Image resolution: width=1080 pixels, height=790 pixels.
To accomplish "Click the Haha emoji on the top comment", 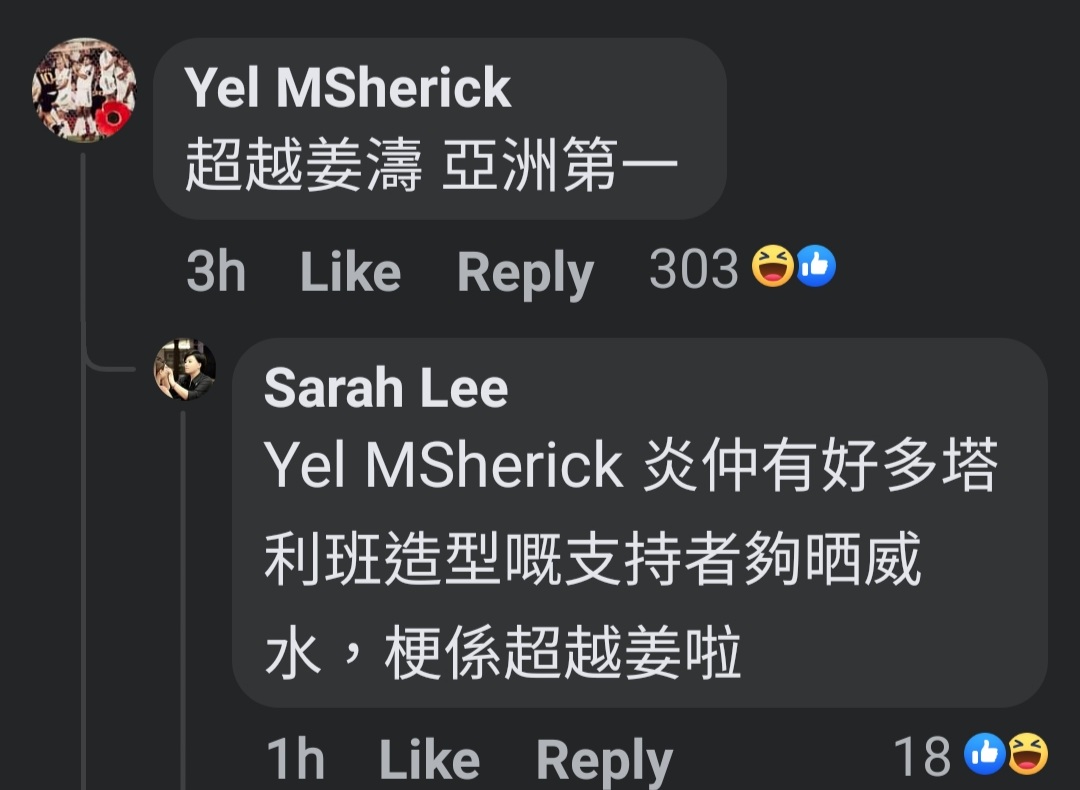I will tap(772, 266).
